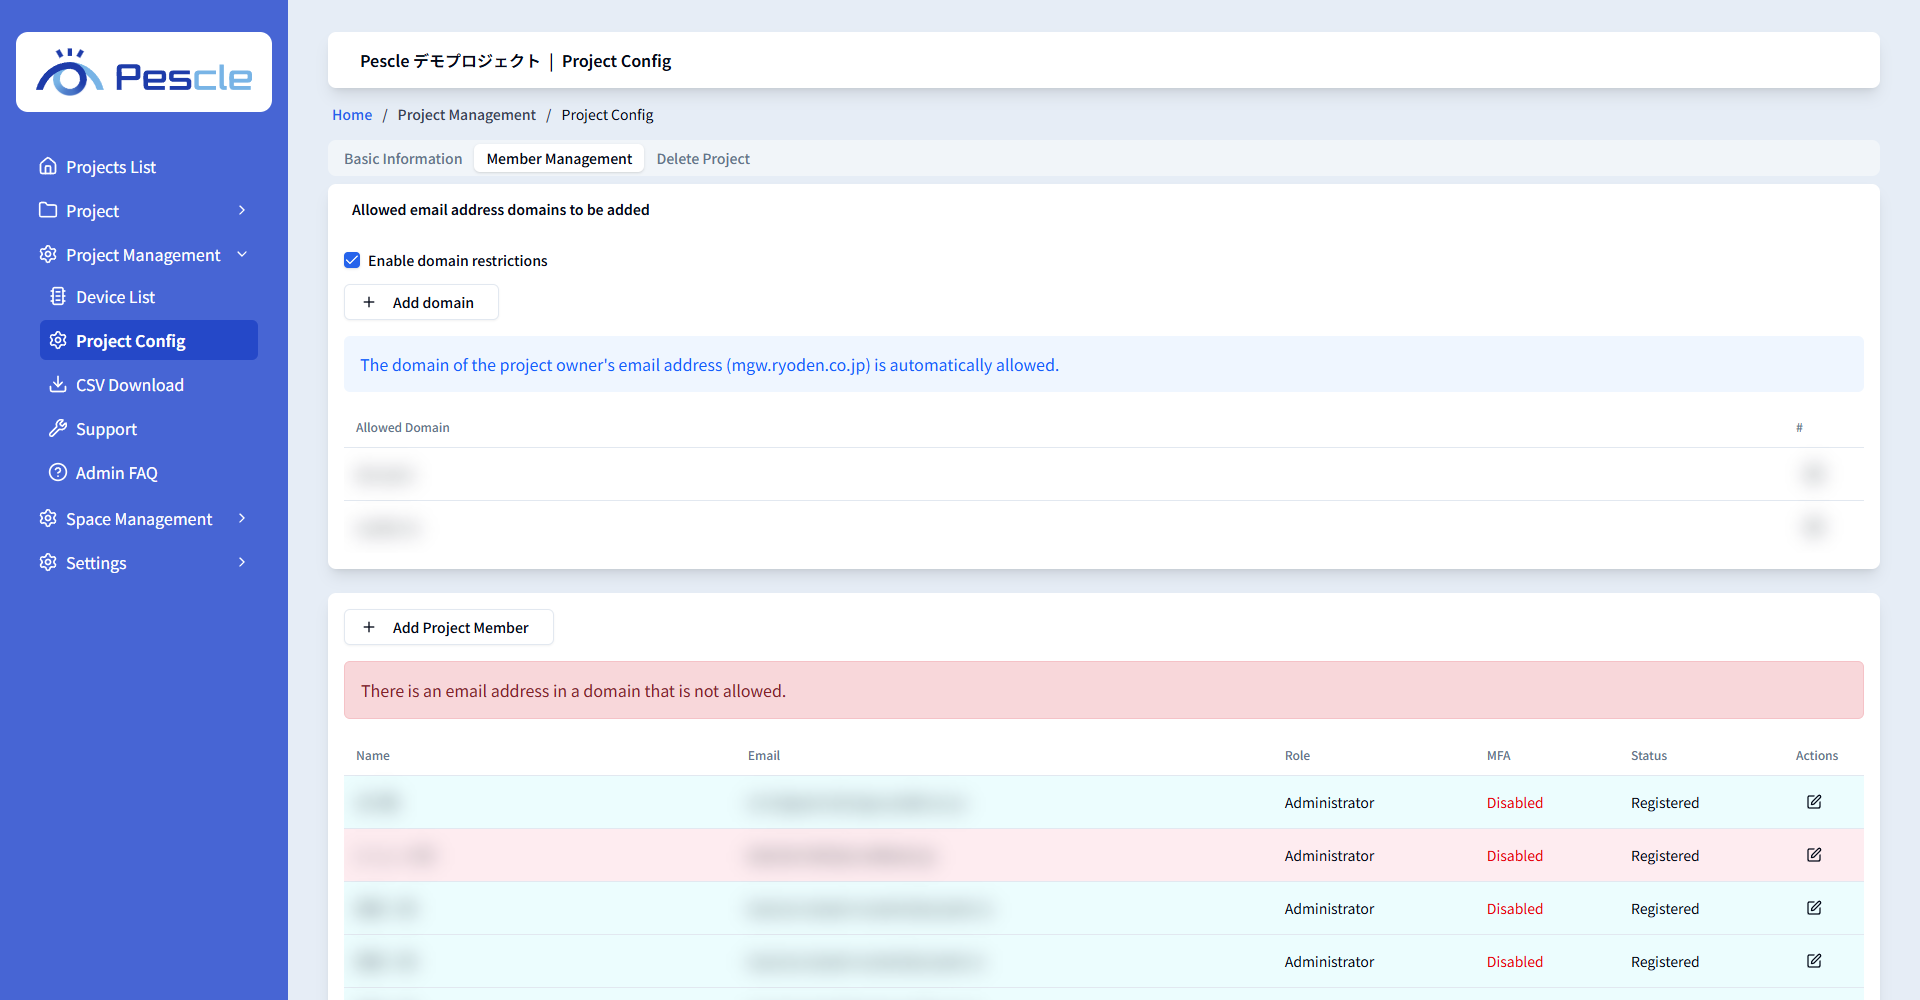Image resolution: width=1920 pixels, height=1000 pixels.
Task: Open Device List in sidebar
Action: coord(149,297)
